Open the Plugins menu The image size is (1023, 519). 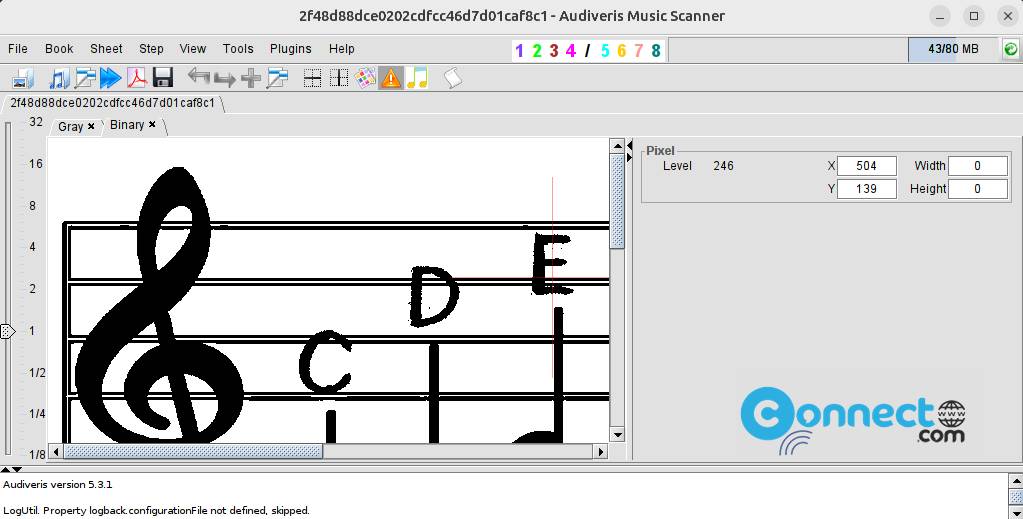click(x=290, y=49)
